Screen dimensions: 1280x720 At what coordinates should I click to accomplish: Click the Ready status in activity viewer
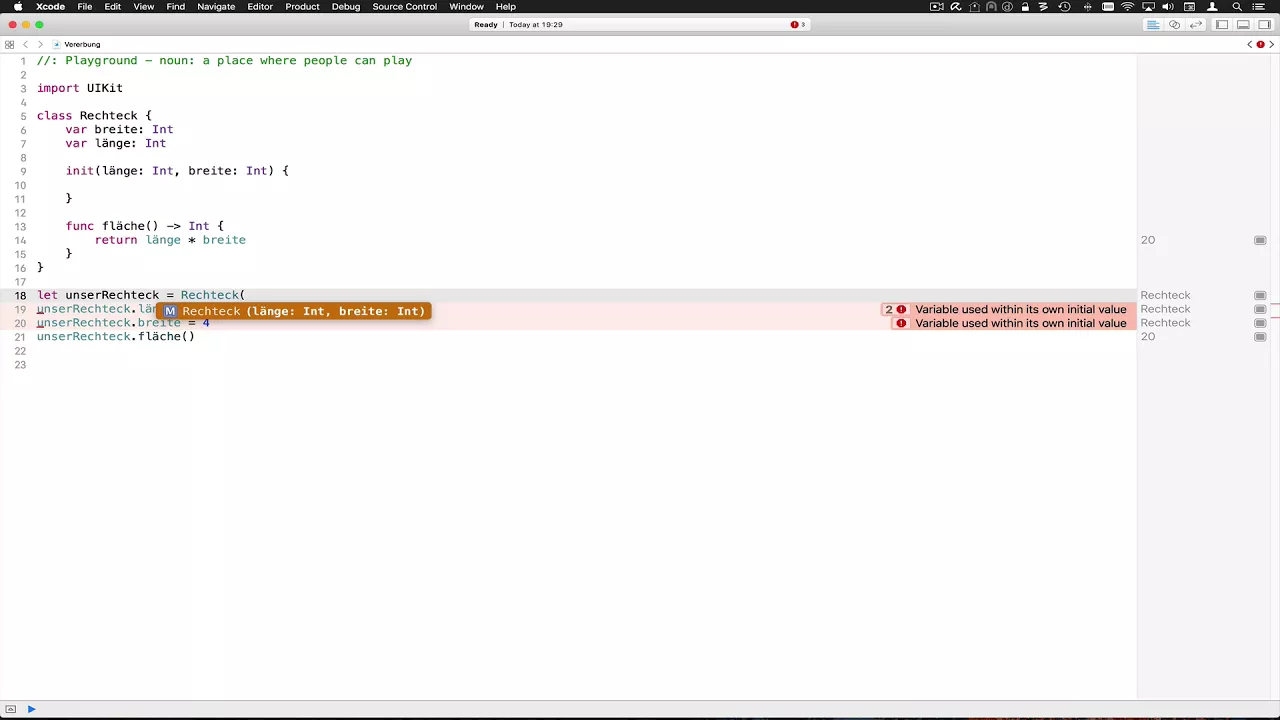click(486, 24)
